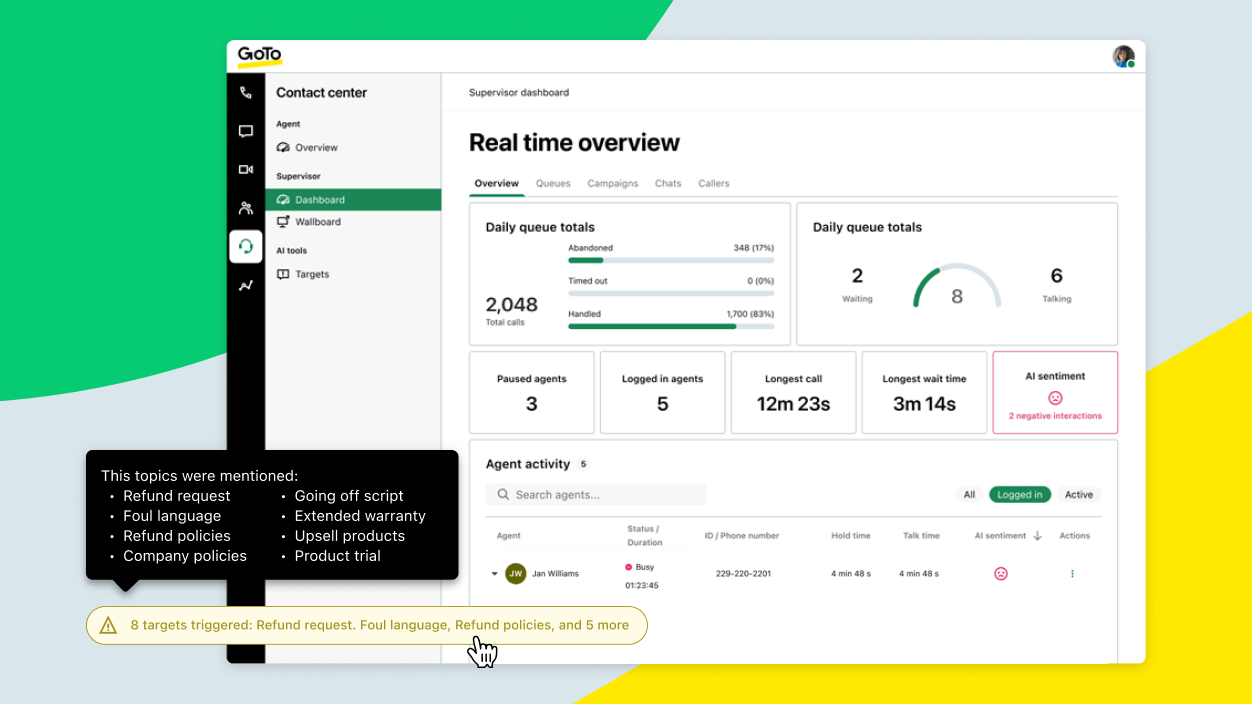Expand Jan Williams agent row
Image resolution: width=1252 pixels, height=704 pixels.
(494, 573)
